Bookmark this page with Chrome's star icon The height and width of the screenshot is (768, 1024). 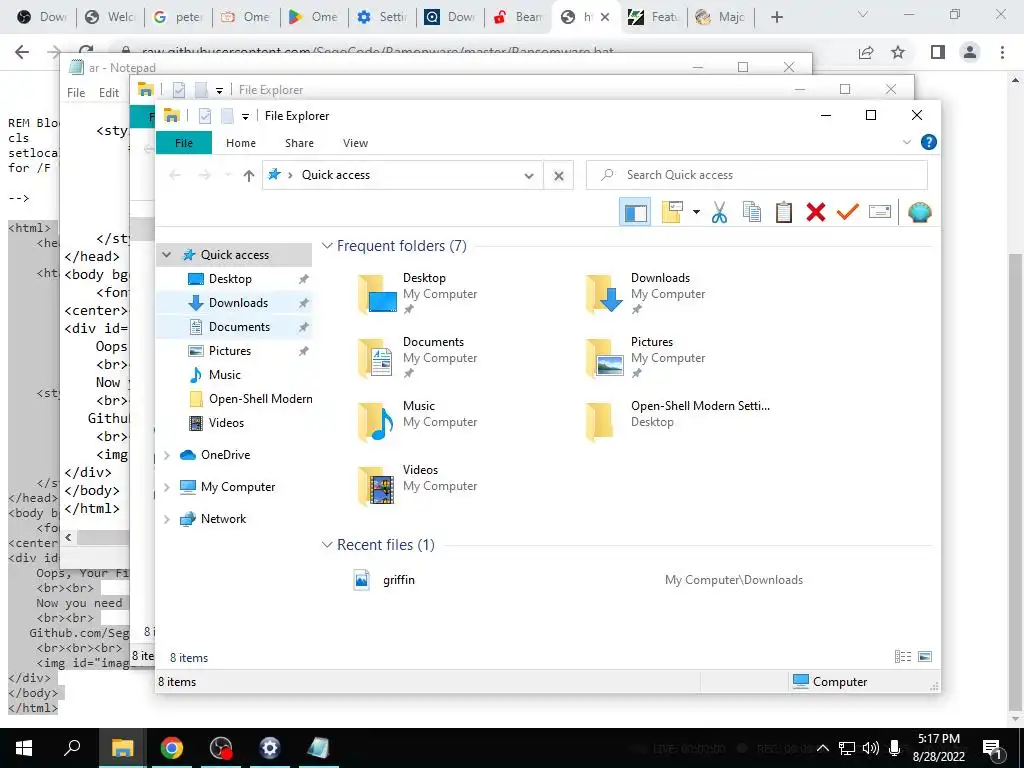[x=898, y=52]
